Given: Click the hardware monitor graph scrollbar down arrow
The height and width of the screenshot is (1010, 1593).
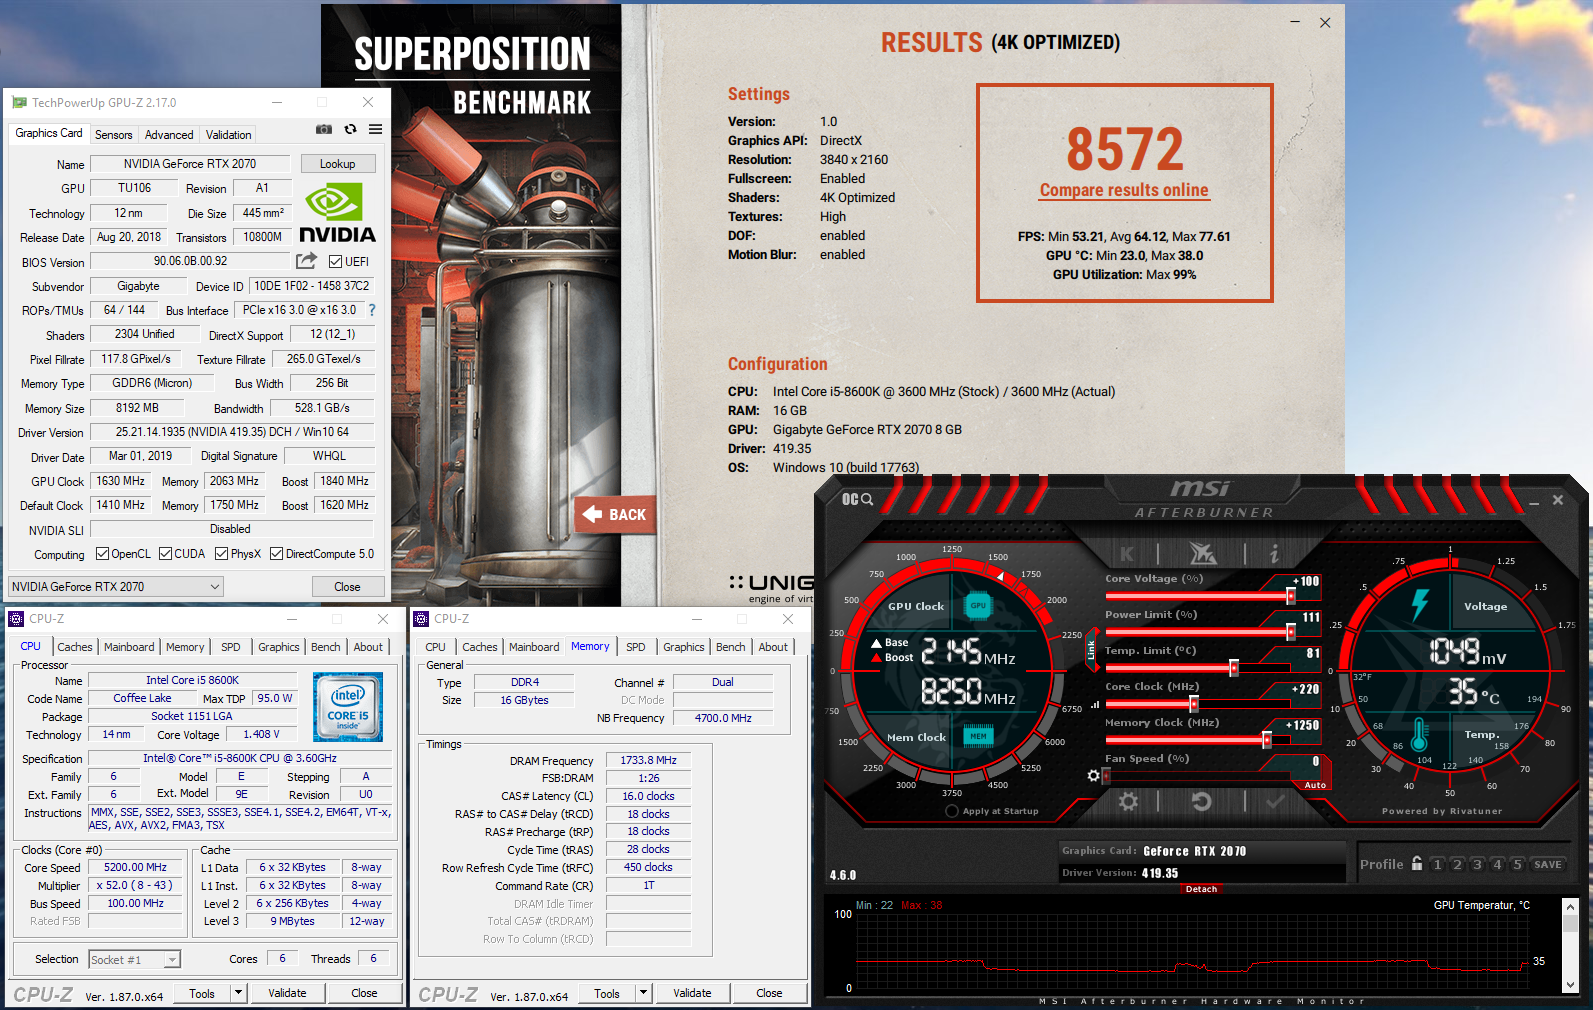Looking at the screenshot, I should (1570, 985).
